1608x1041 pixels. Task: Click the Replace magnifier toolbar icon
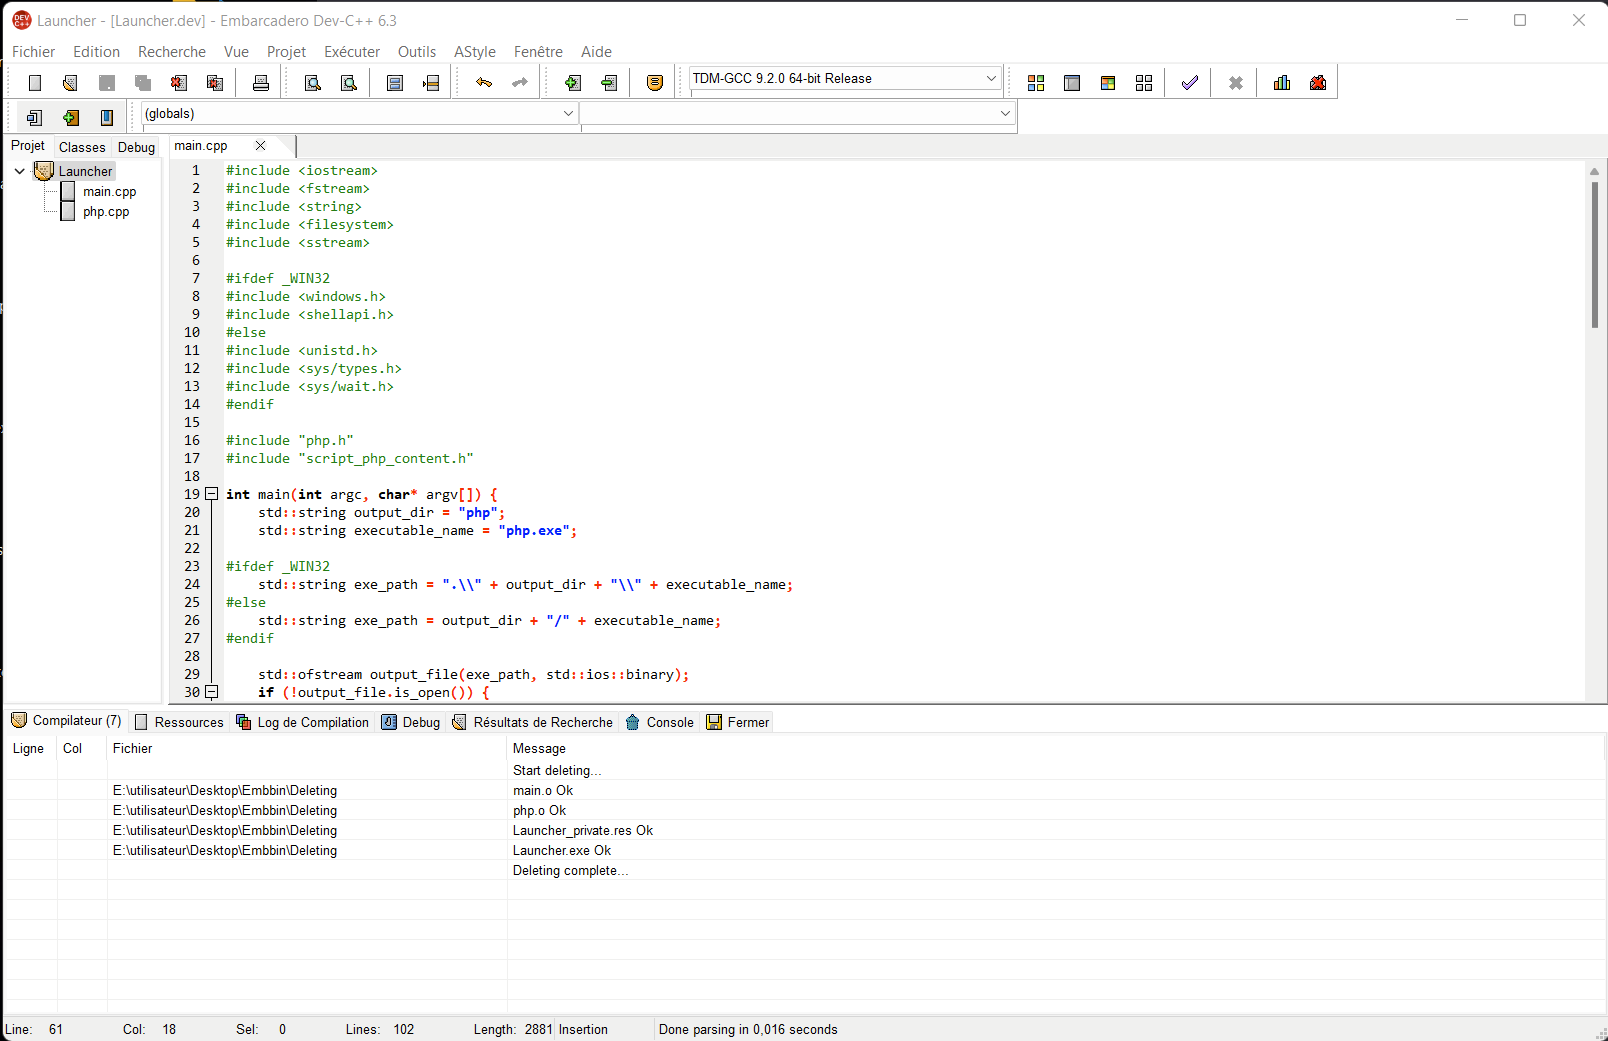(348, 83)
